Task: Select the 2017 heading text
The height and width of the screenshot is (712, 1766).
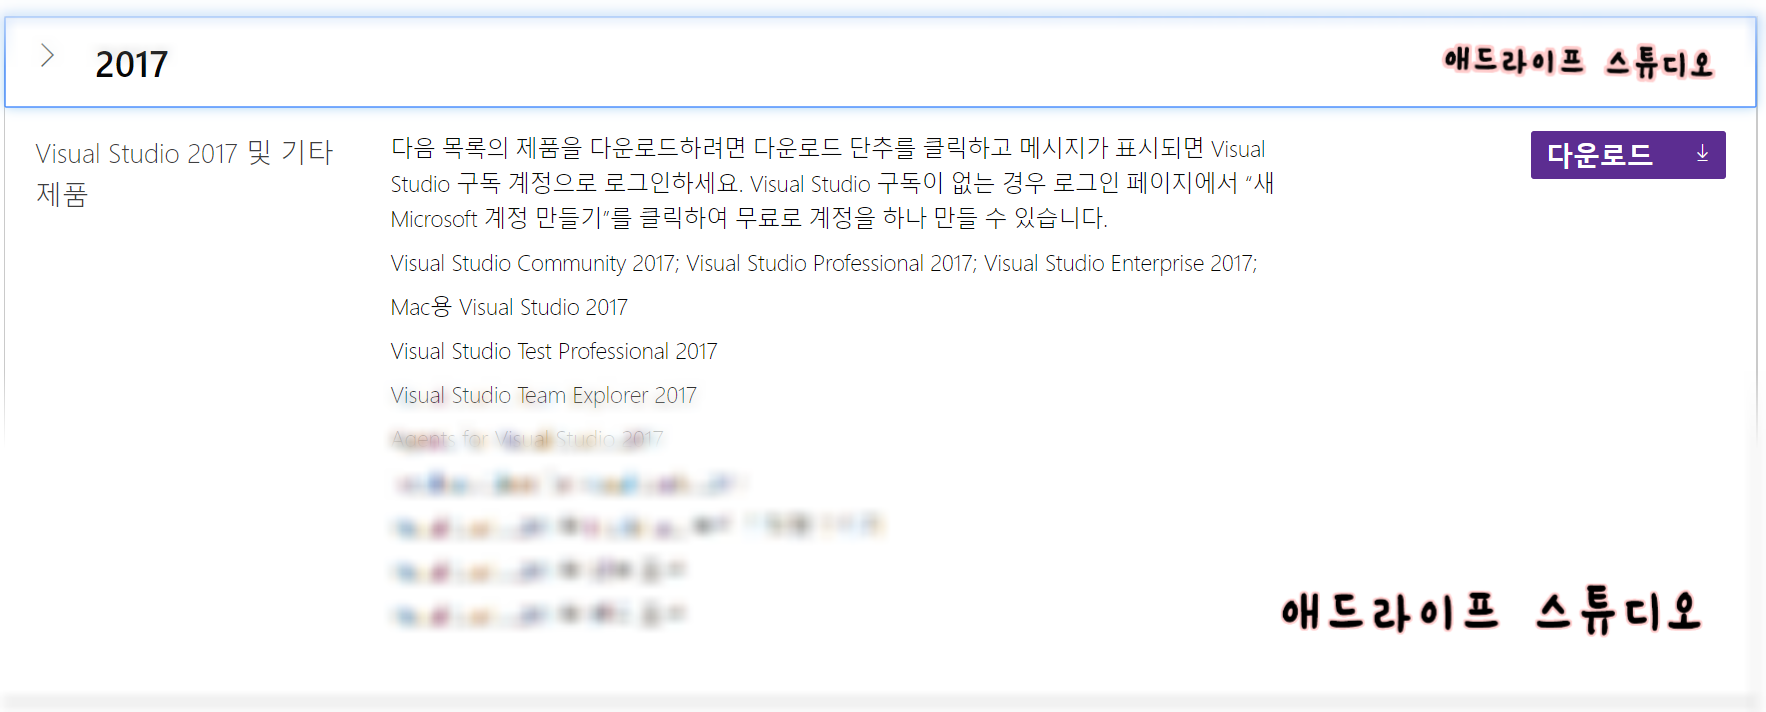Action: tap(131, 64)
